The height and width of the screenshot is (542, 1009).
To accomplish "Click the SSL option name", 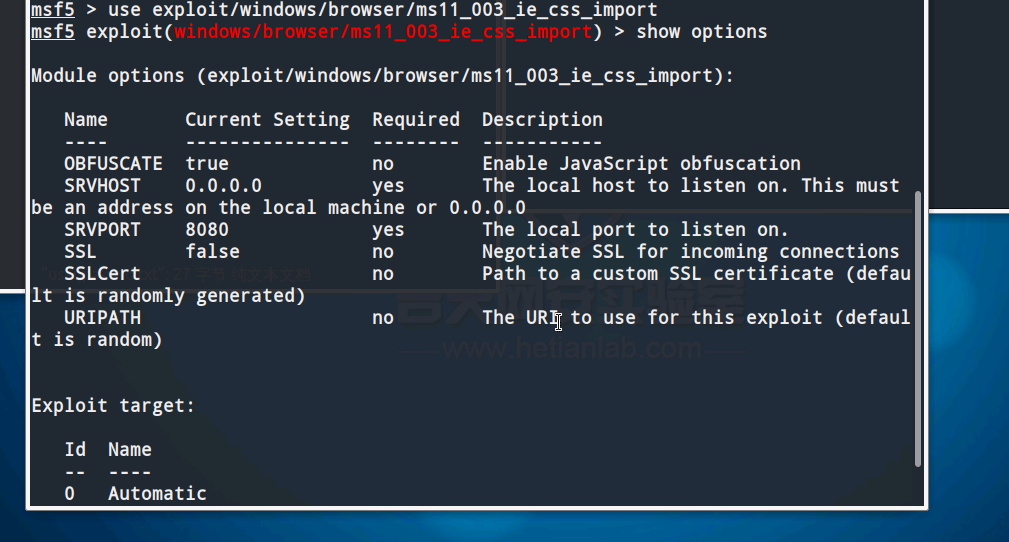I will point(80,252).
